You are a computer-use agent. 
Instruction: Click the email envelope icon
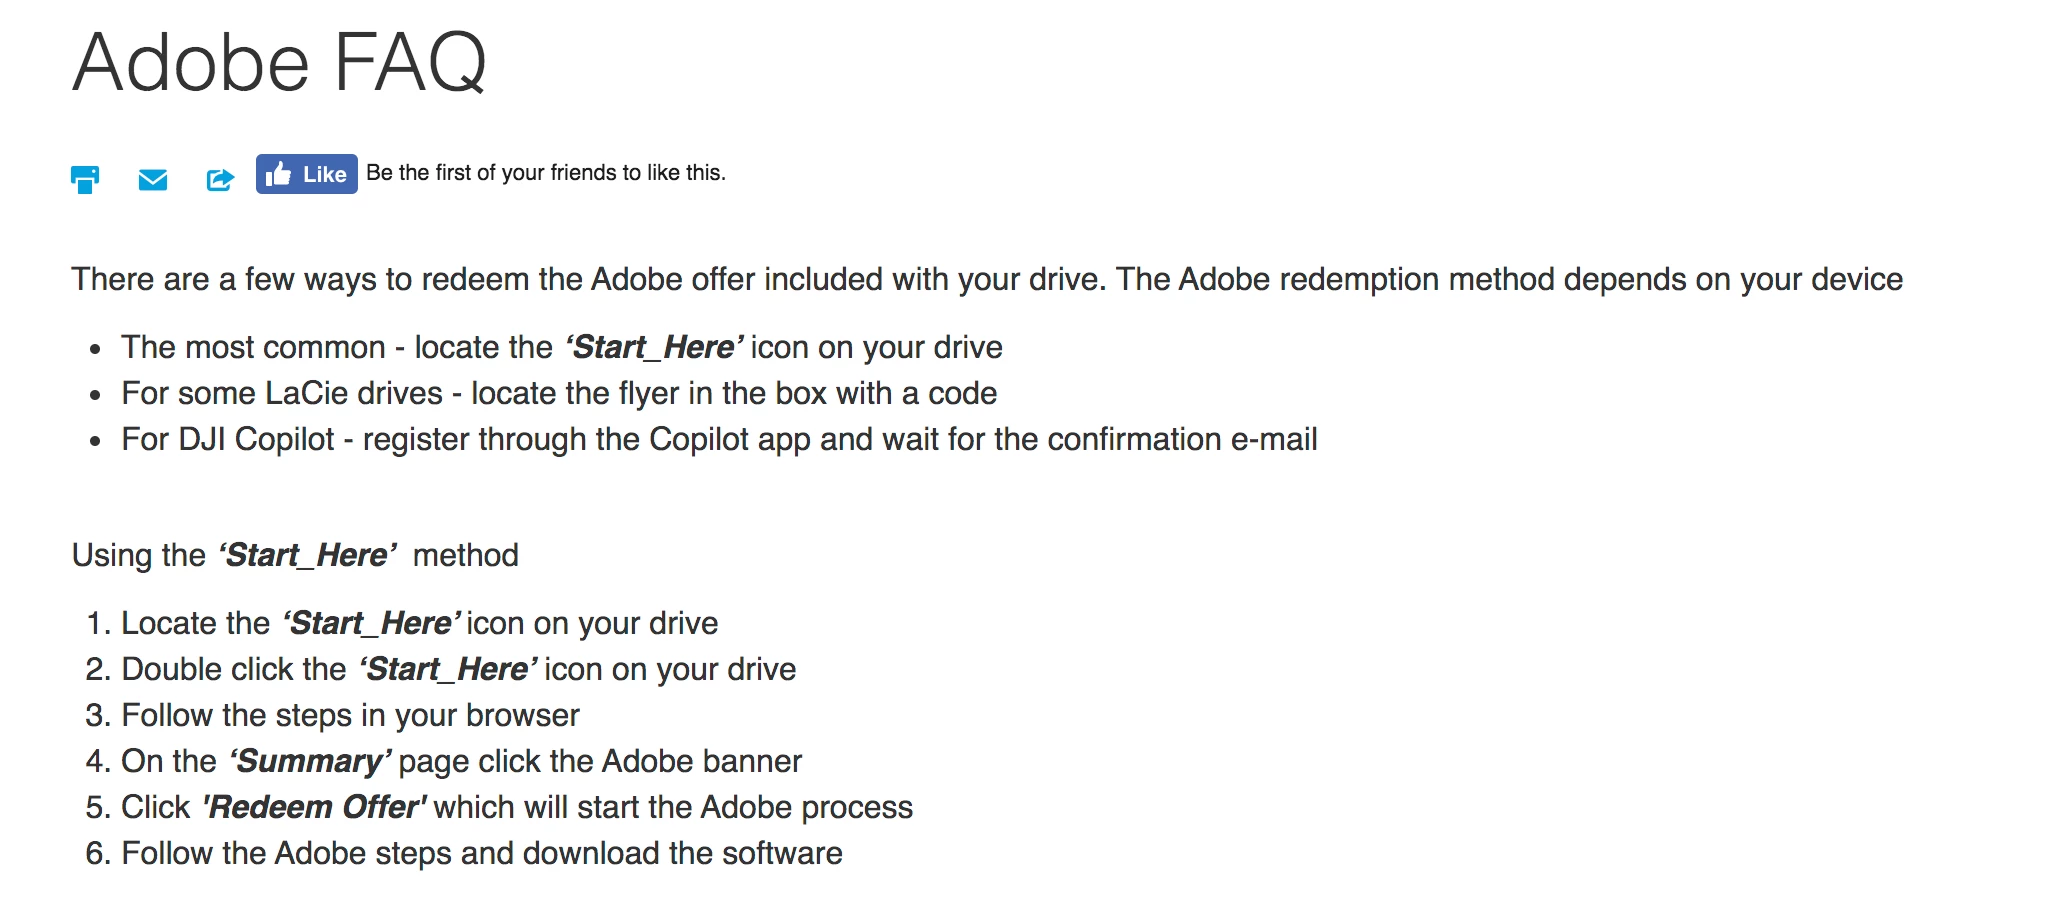click(153, 180)
